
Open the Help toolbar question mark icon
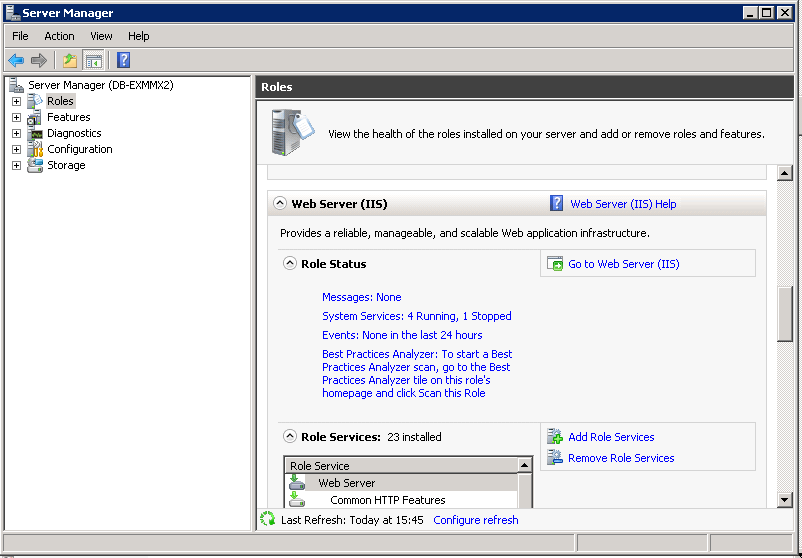(x=123, y=60)
